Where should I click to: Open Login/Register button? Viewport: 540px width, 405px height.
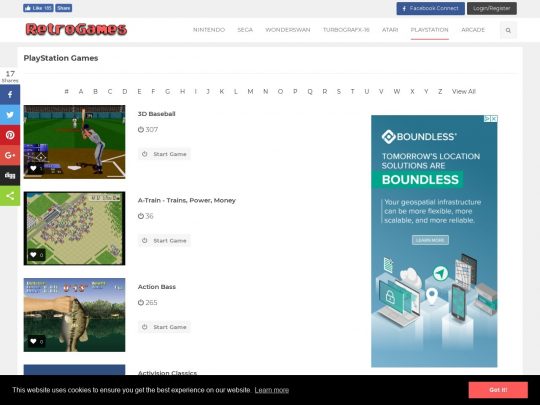click(491, 8)
